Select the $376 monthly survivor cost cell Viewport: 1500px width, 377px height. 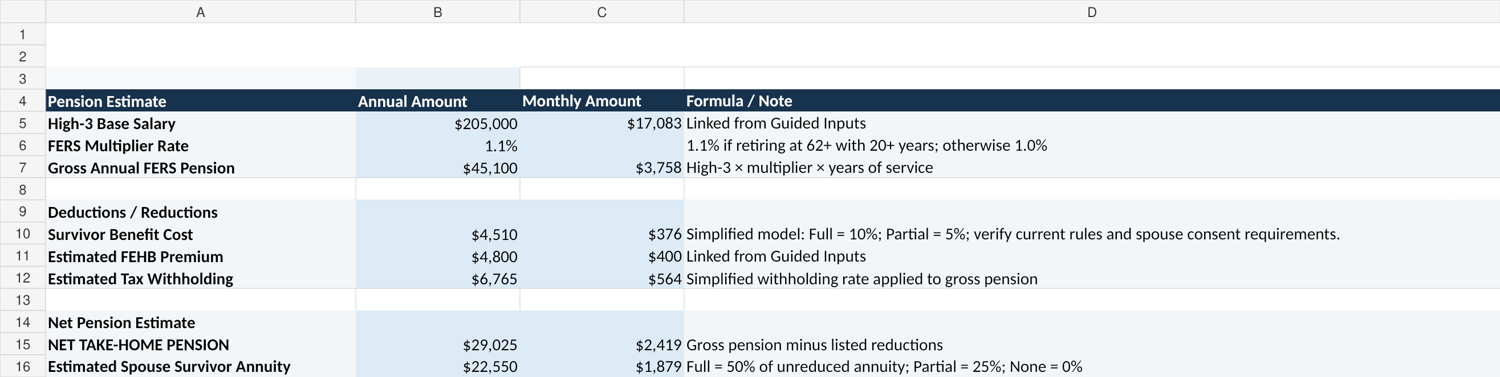coord(602,234)
